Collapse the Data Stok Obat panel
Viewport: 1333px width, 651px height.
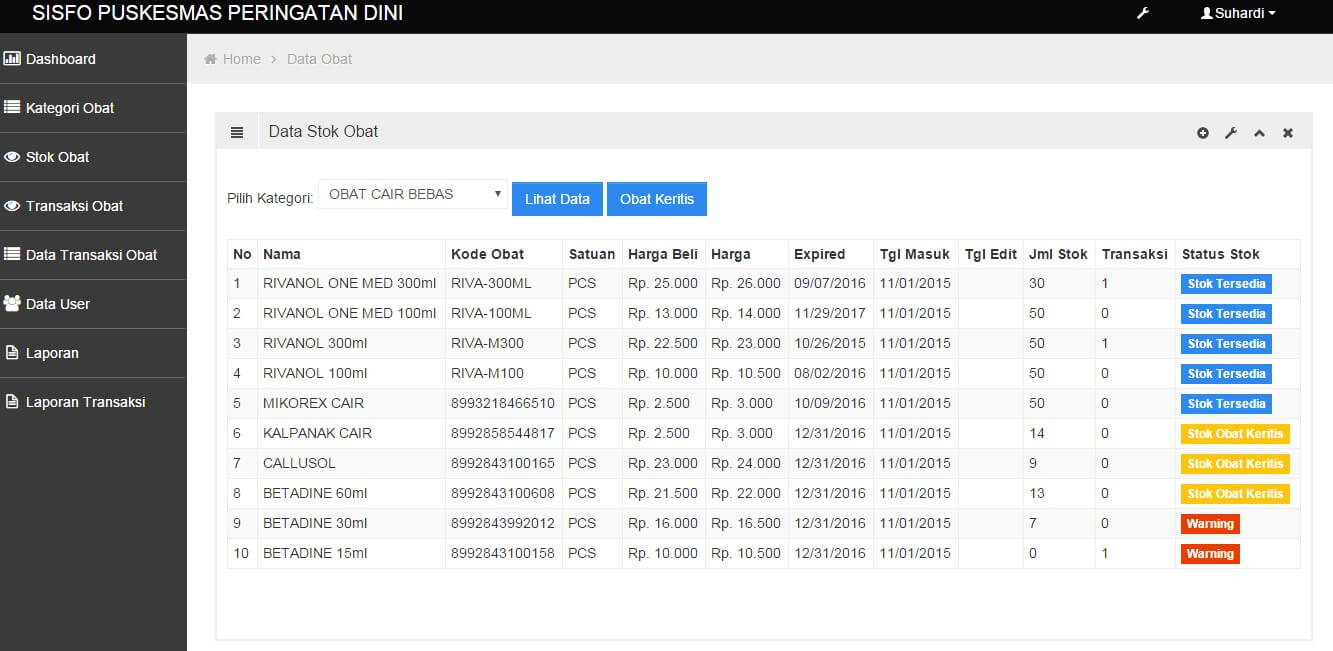coord(1259,133)
